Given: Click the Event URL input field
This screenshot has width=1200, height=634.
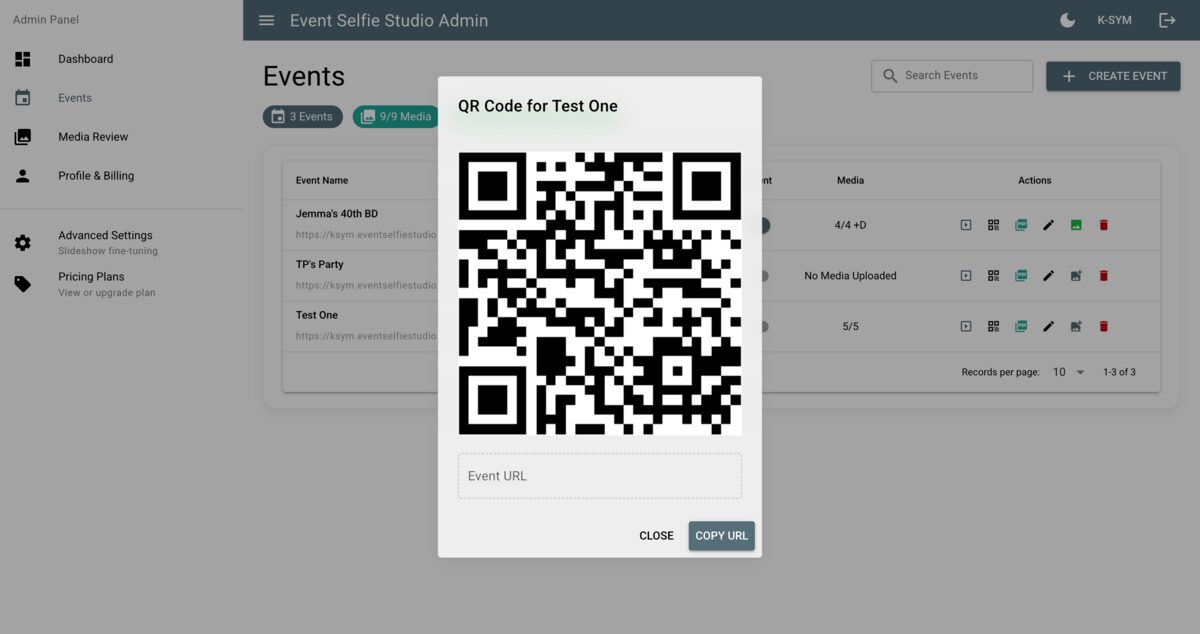Looking at the screenshot, I should point(599,476).
